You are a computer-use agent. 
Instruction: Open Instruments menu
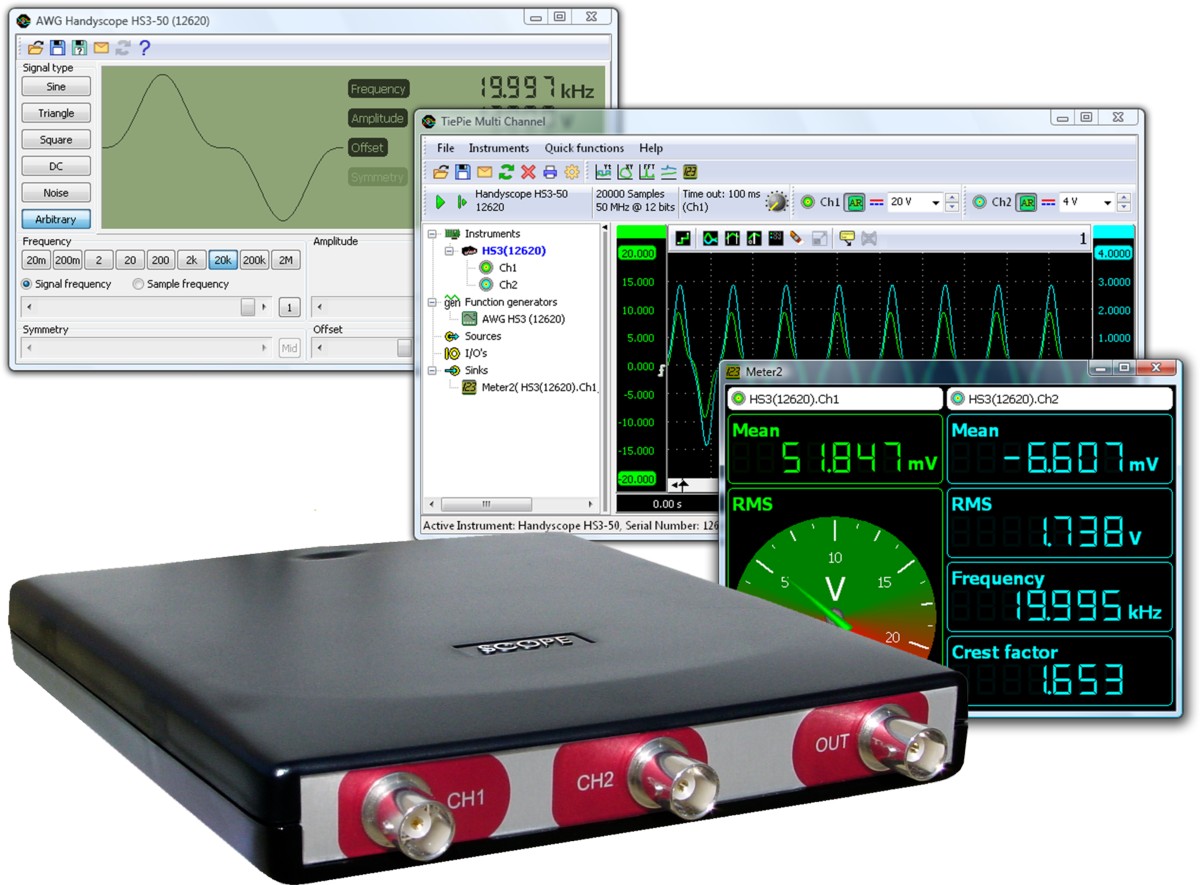pos(500,148)
